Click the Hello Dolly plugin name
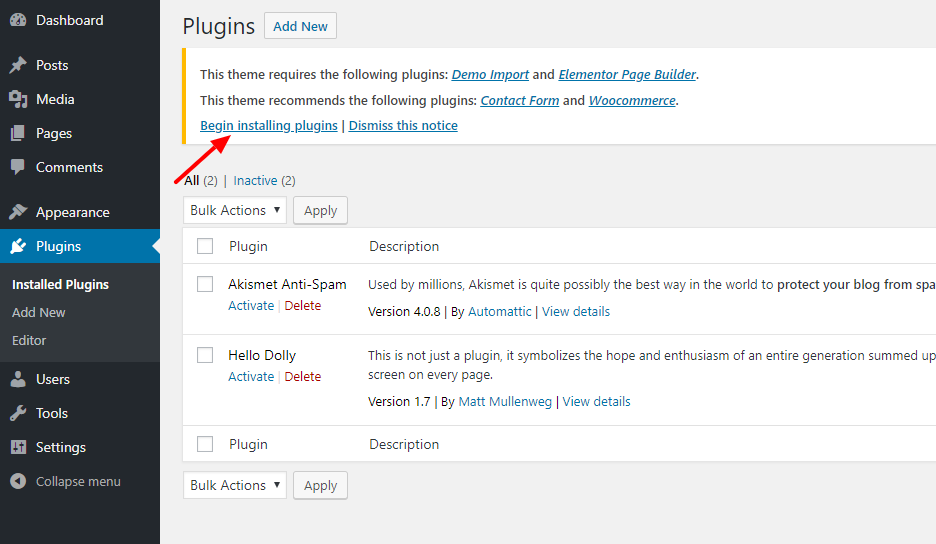The height and width of the screenshot is (544, 936). coord(262,355)
